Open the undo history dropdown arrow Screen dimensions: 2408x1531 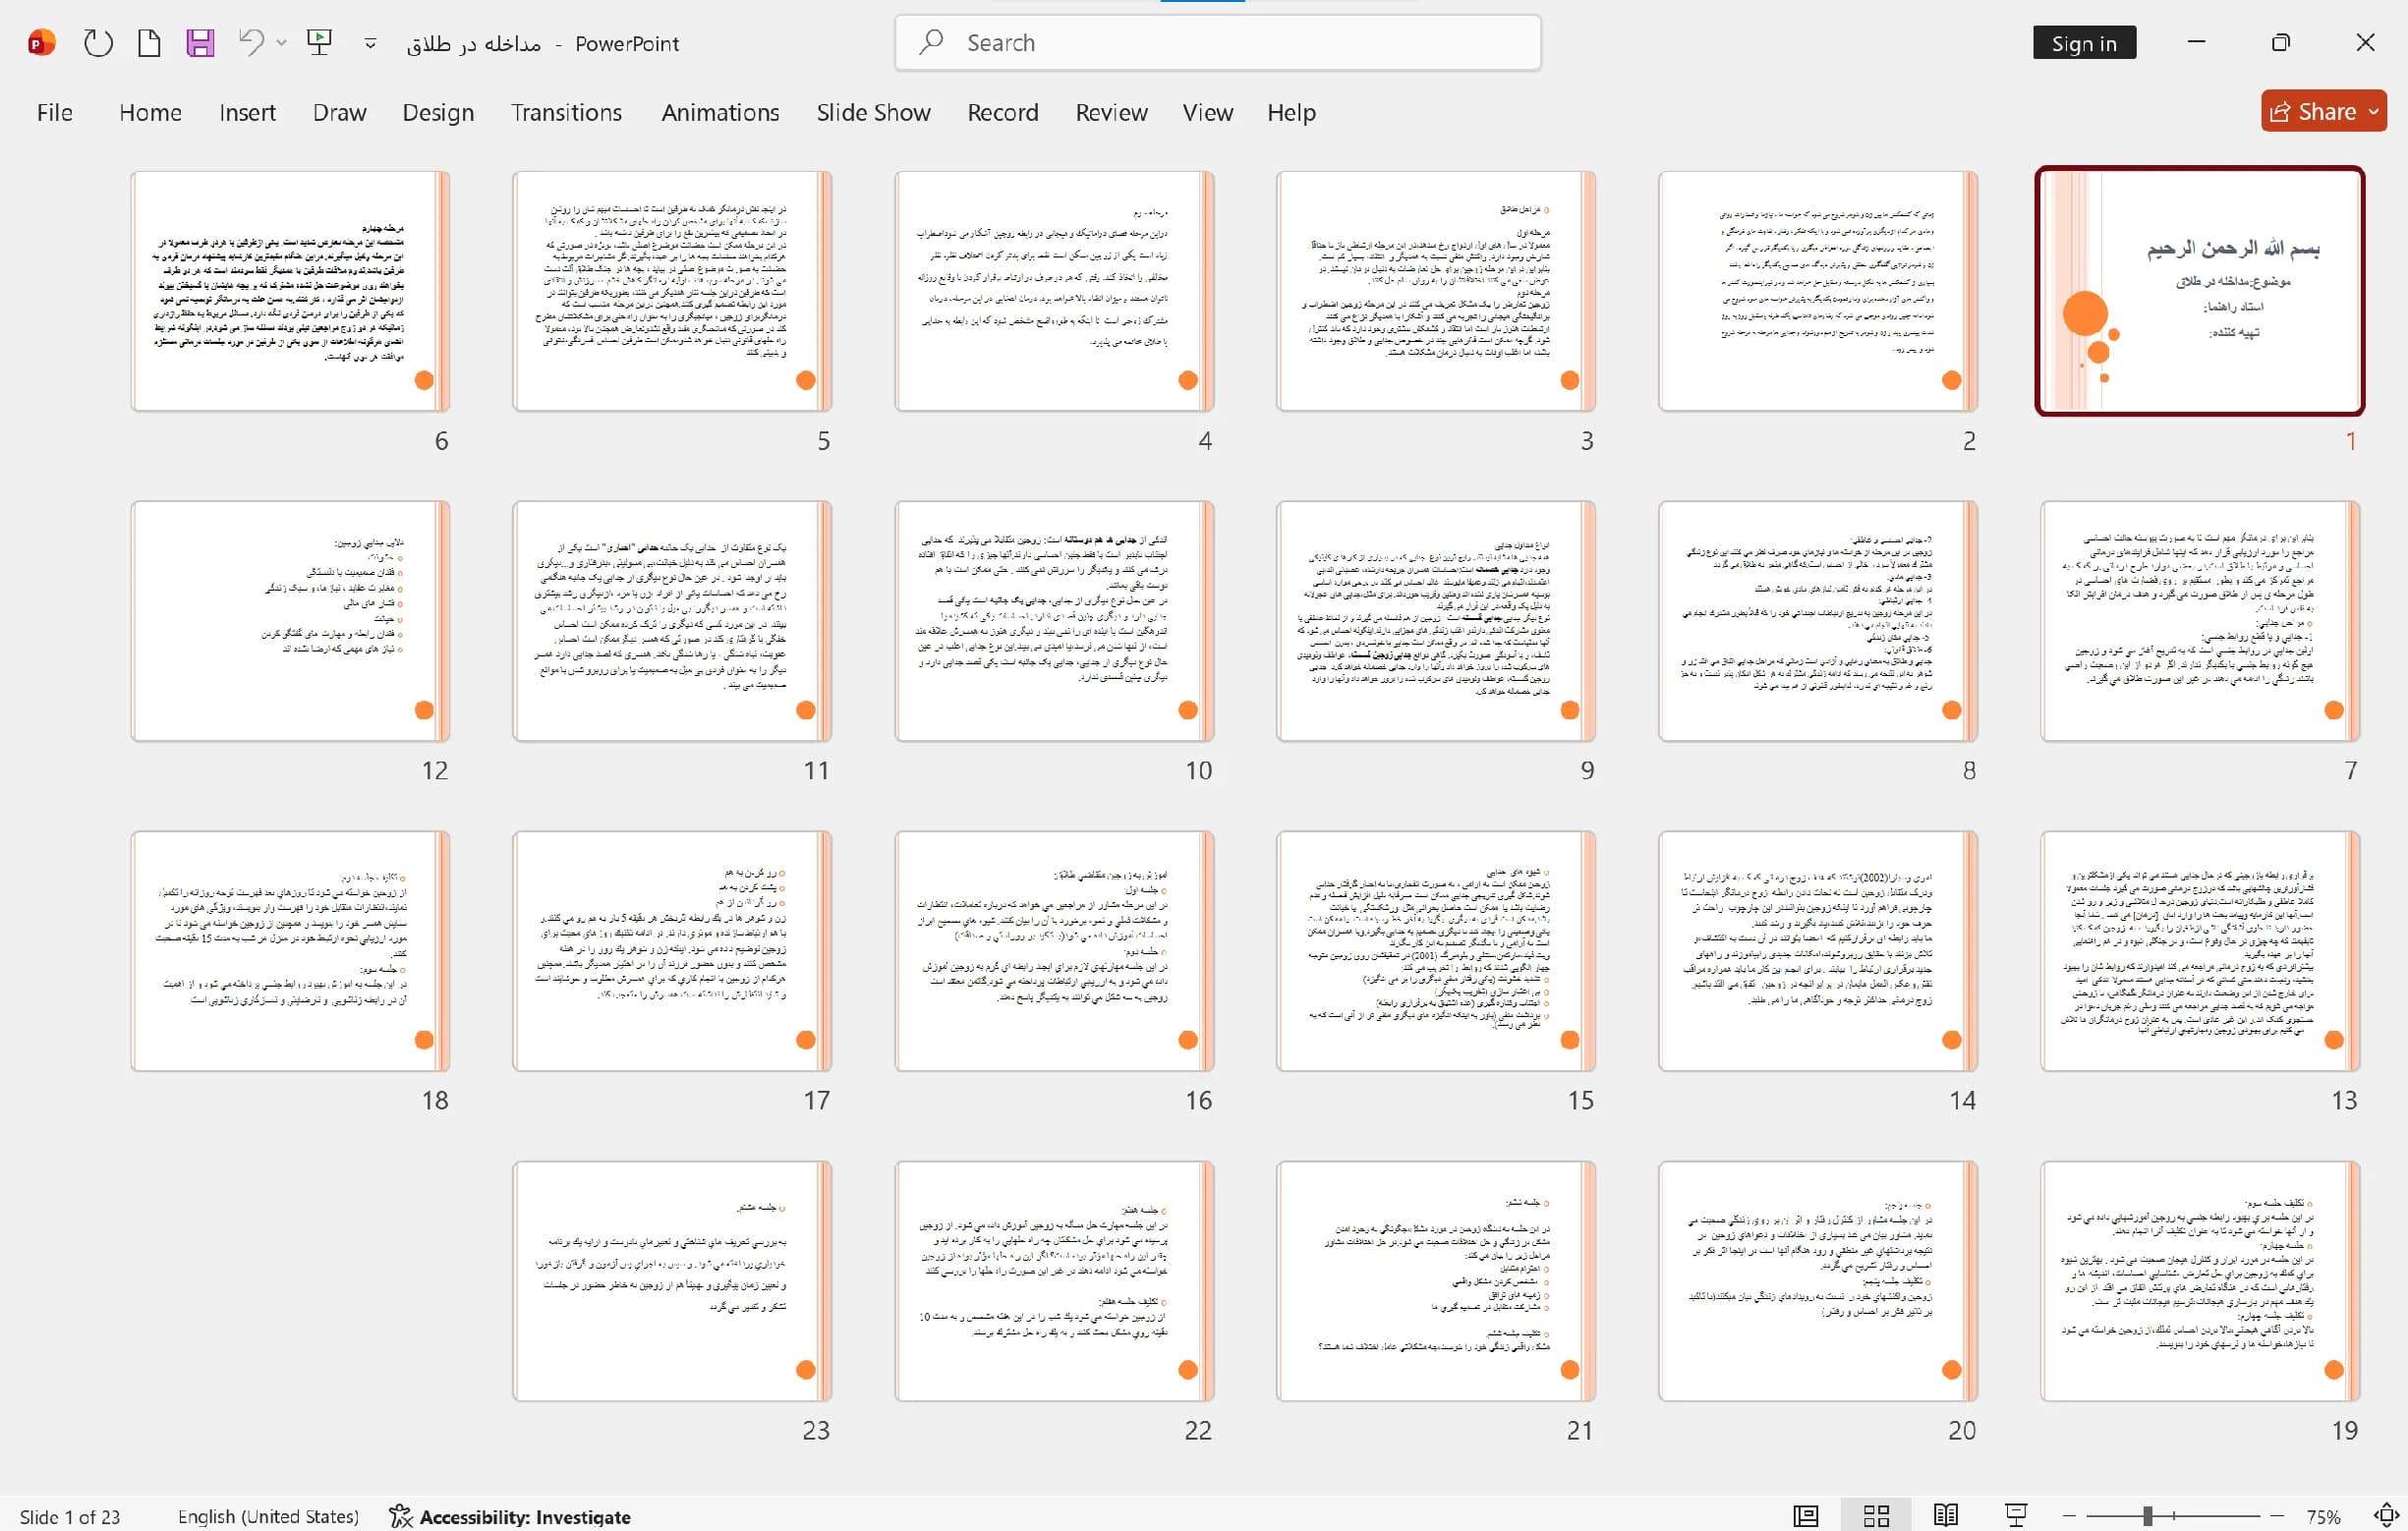[x=282, y=43]
